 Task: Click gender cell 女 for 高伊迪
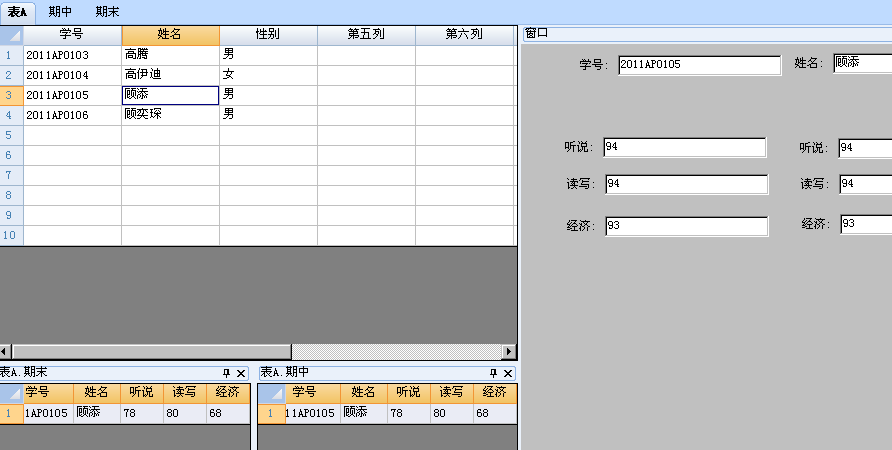[x=268, y=76]
